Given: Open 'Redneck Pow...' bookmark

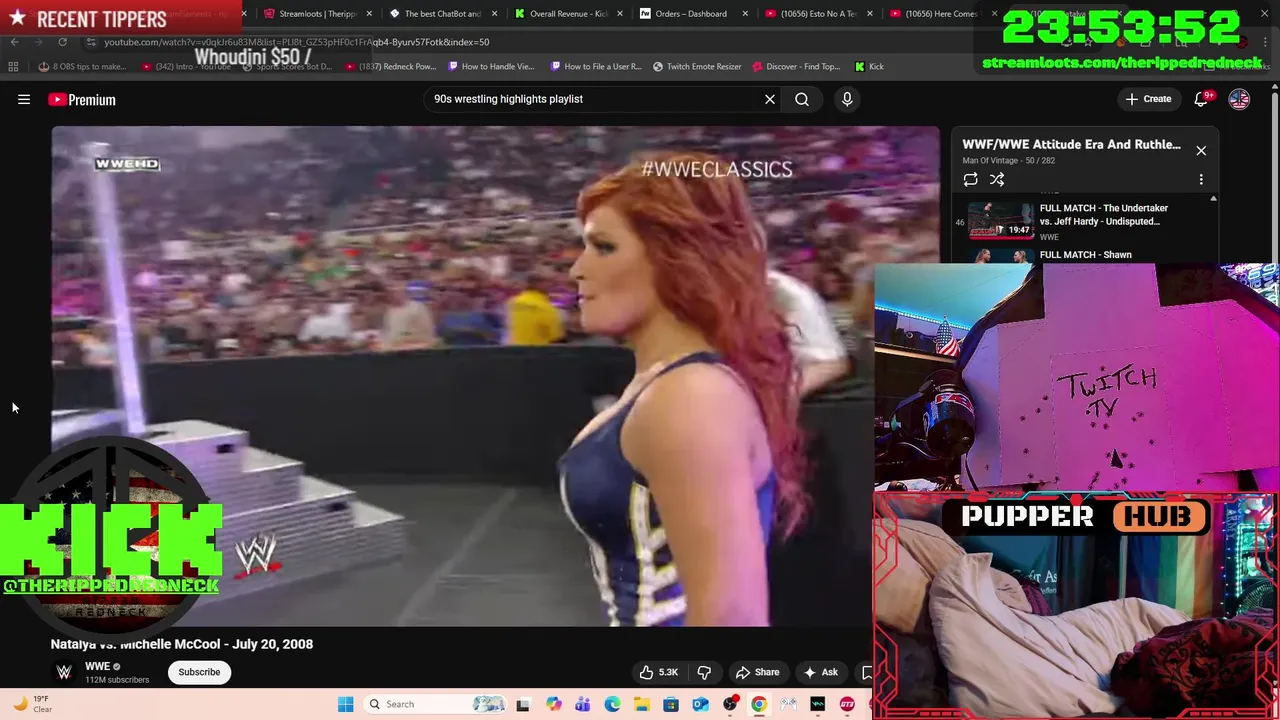Looking at the screenshot, I should pos(390,66).
